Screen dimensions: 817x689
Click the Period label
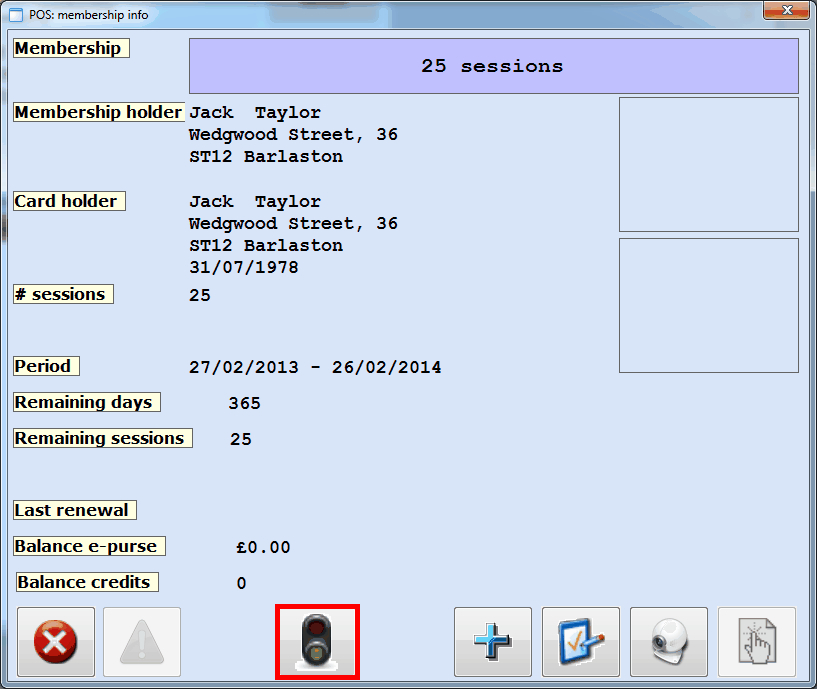(x=46, y=366)
